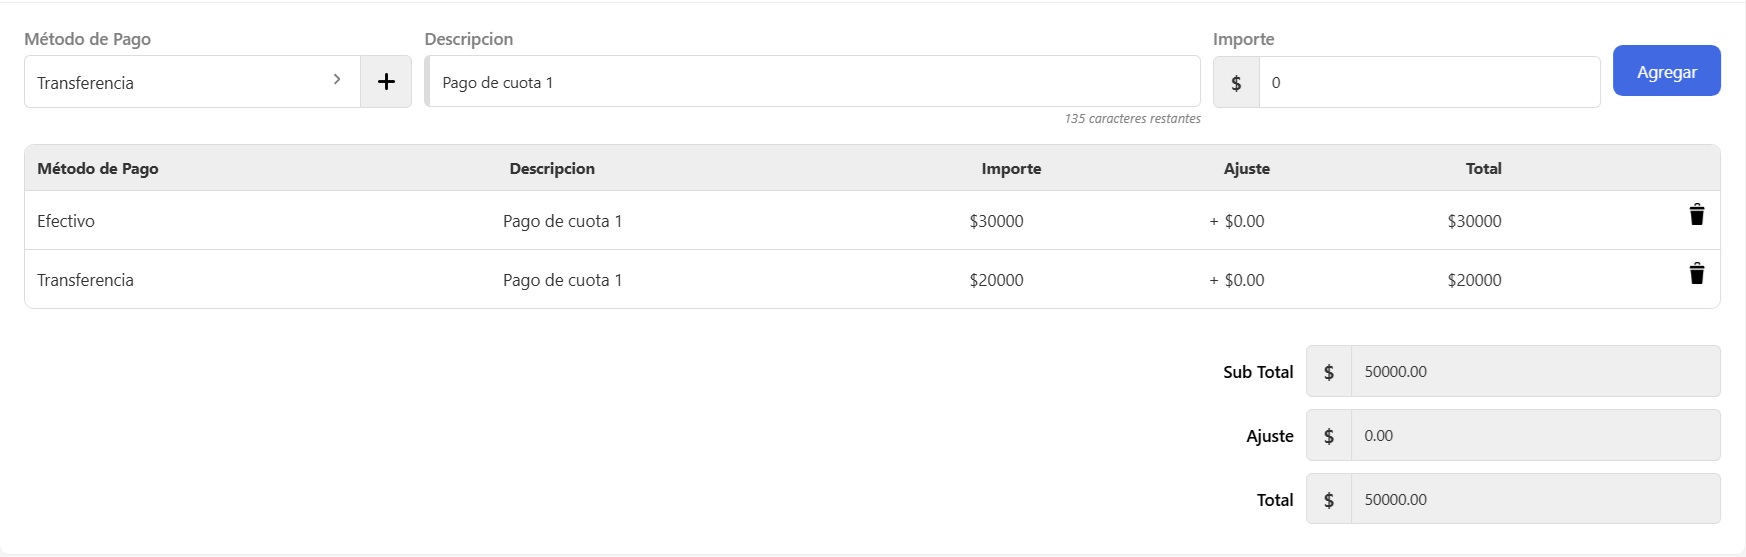Image resolution: width=1746 pixels, height=557 pixels.
Task: Click the Método de Pago column header
Action: coord(98,169)
